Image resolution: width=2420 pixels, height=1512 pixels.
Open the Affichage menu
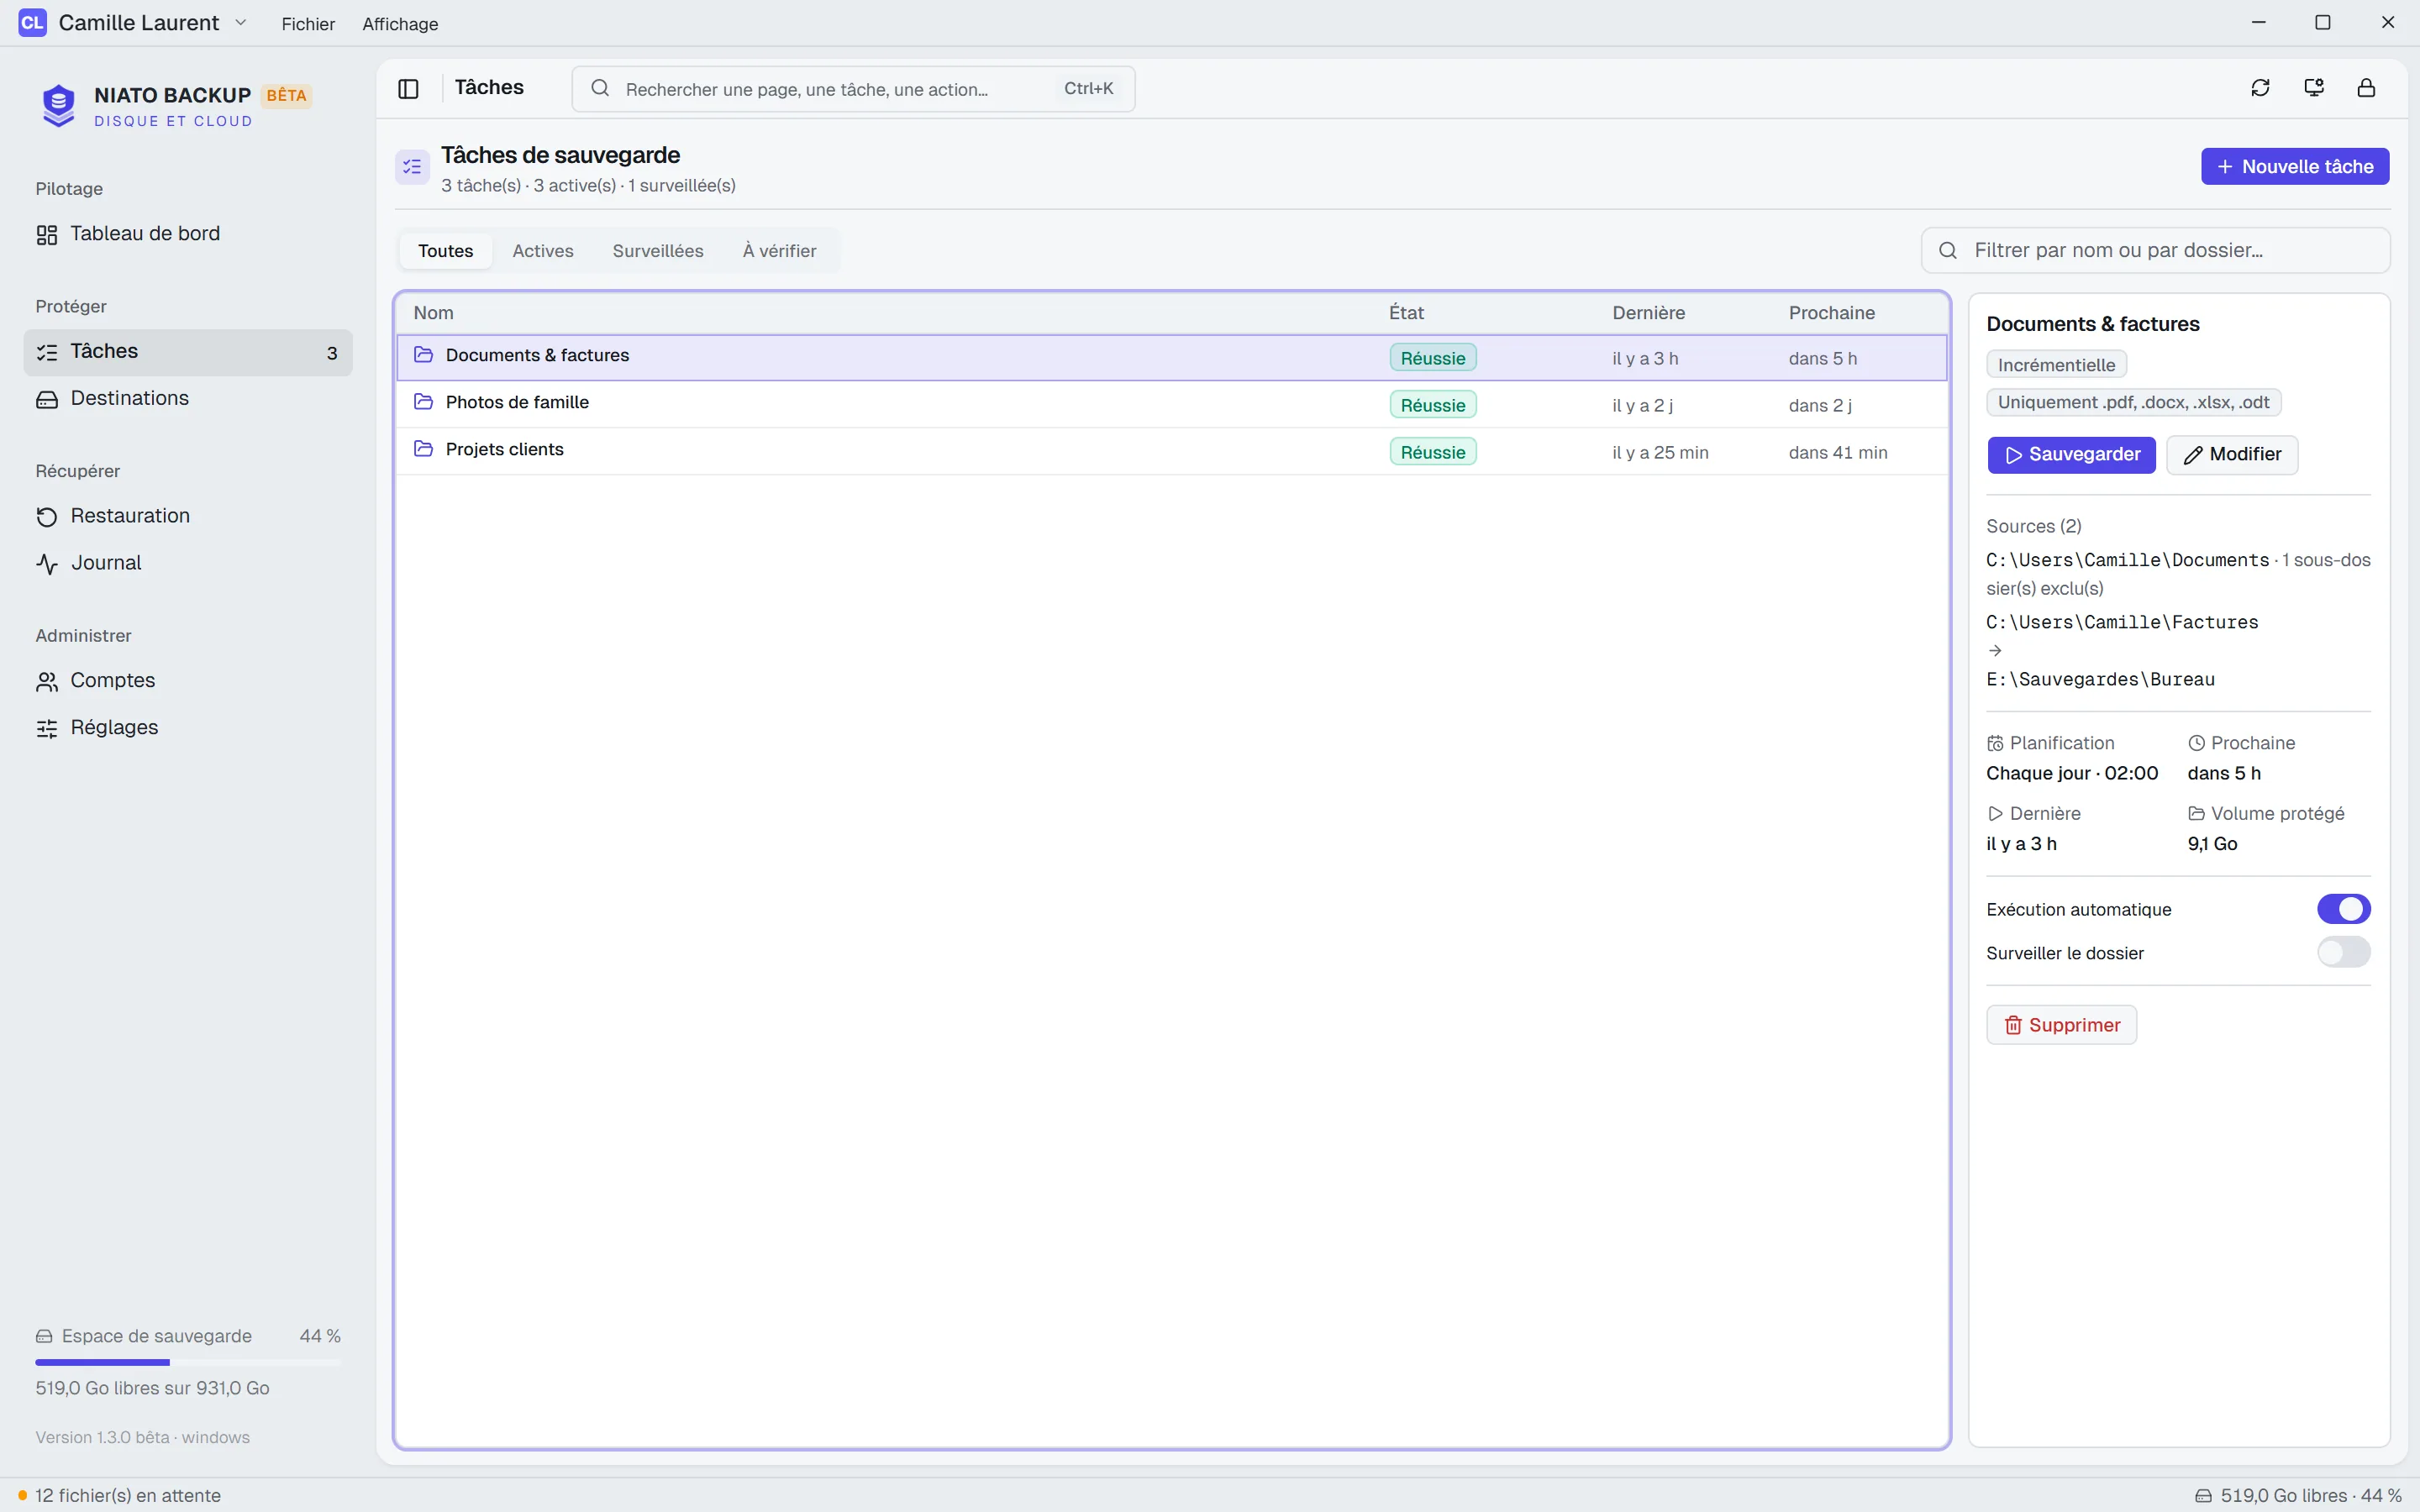click(400, 24)
